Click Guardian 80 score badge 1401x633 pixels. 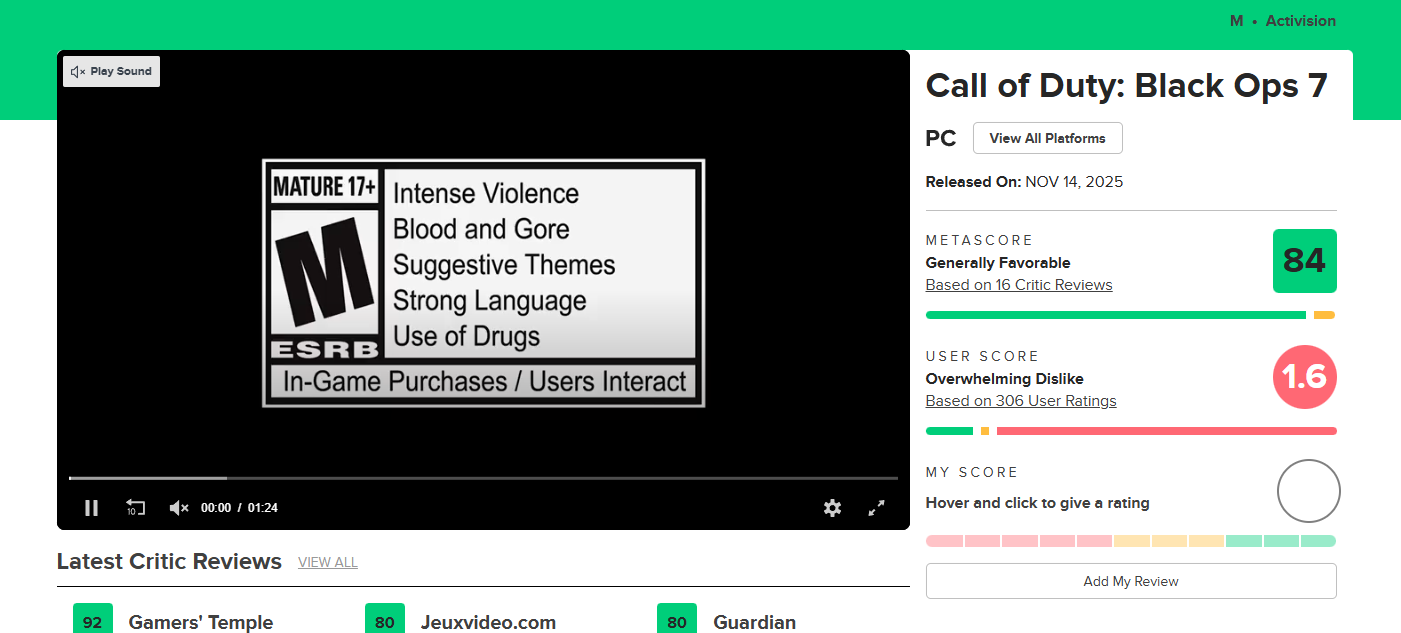677,618
